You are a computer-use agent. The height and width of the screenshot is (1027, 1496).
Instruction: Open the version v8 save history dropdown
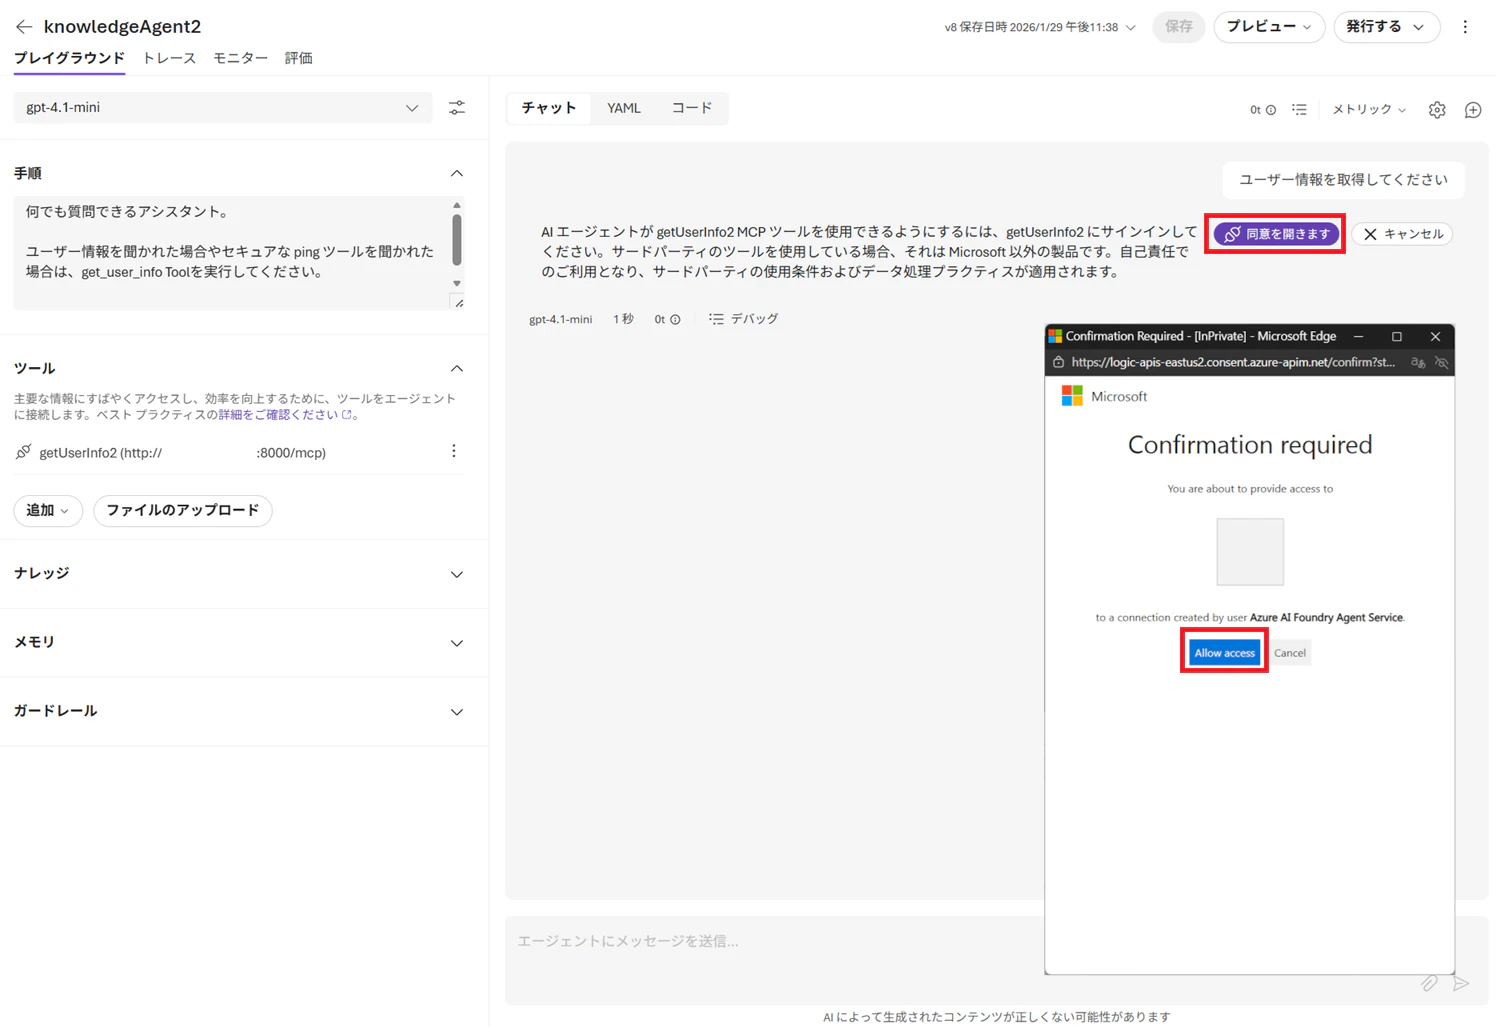click(x=1040, y=28)
